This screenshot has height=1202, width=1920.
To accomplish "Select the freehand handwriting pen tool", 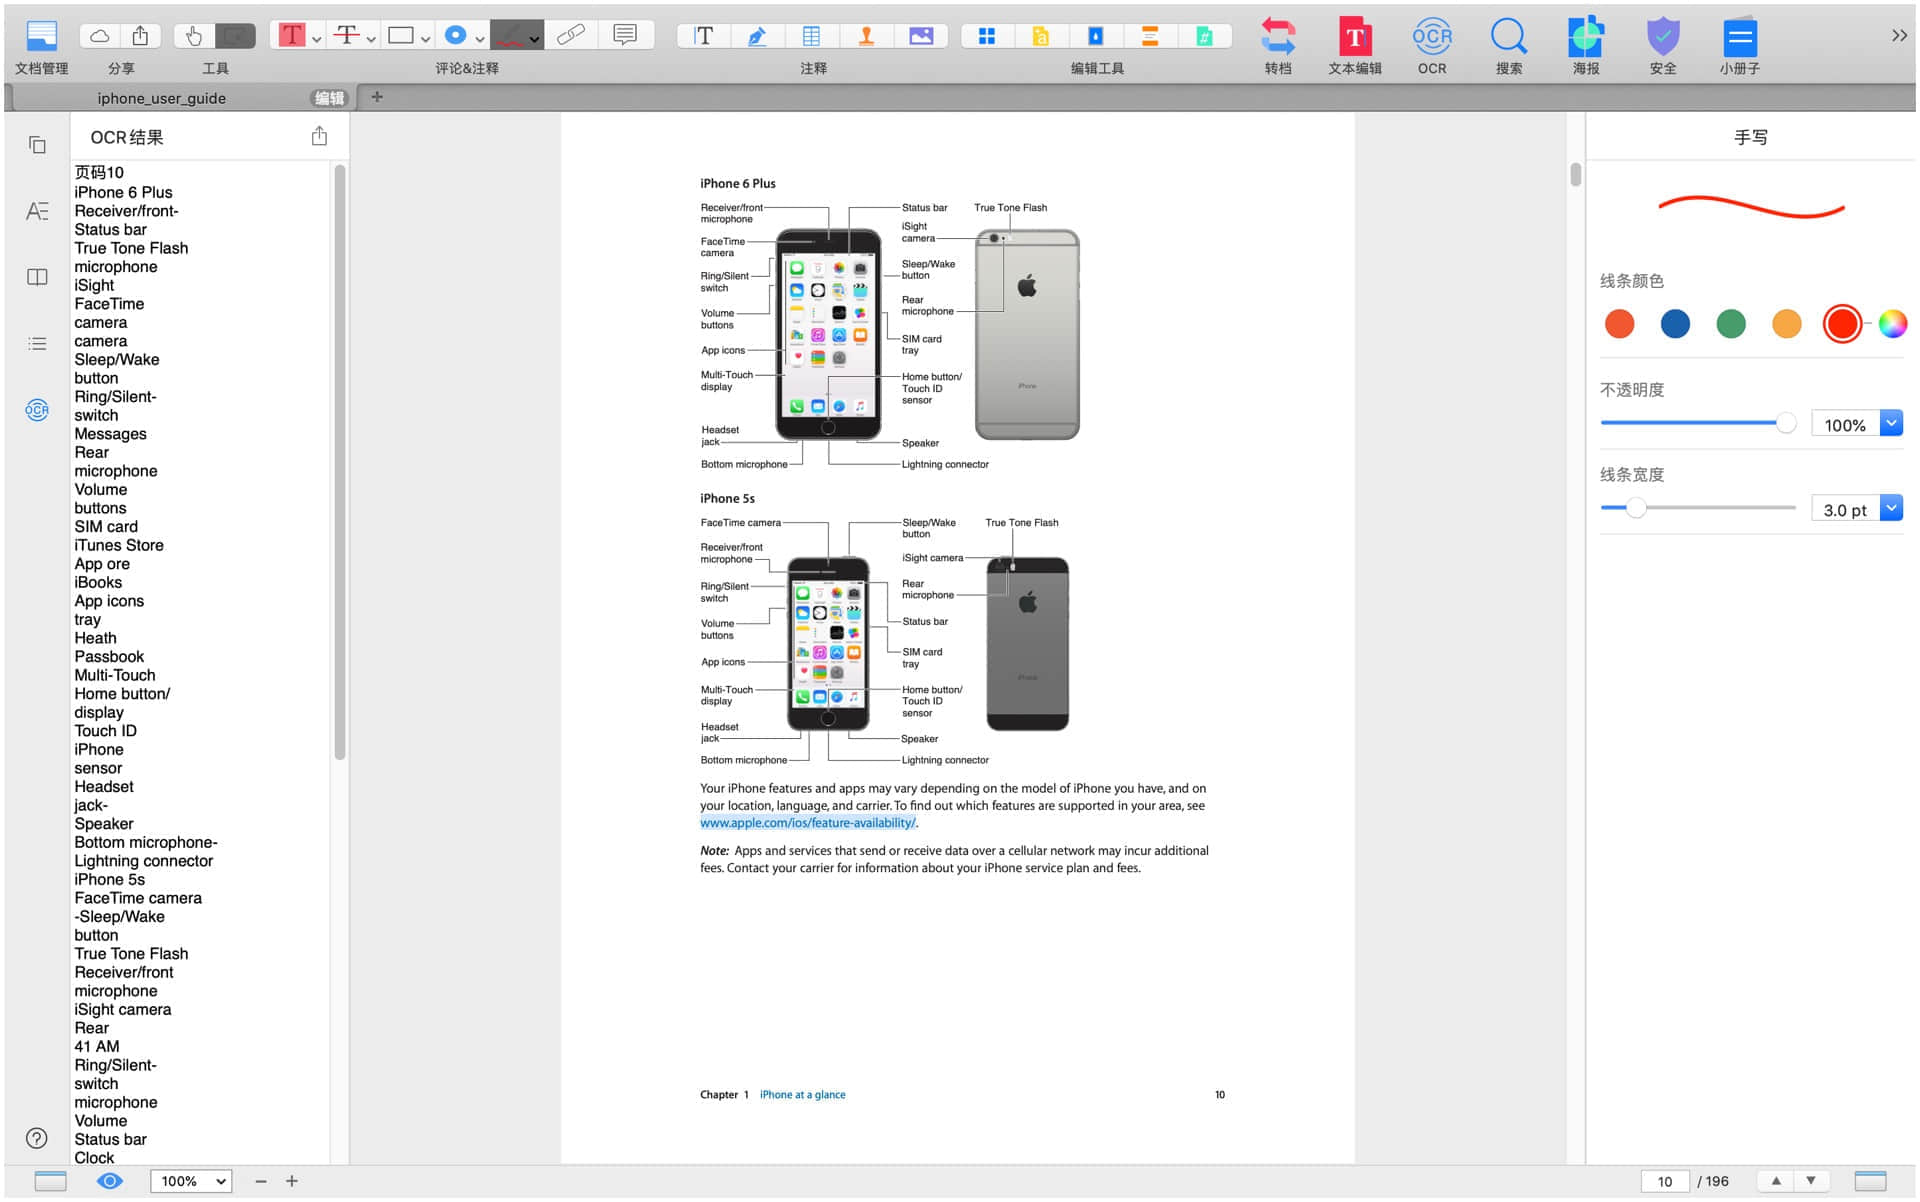I will (x=510, y=36).
